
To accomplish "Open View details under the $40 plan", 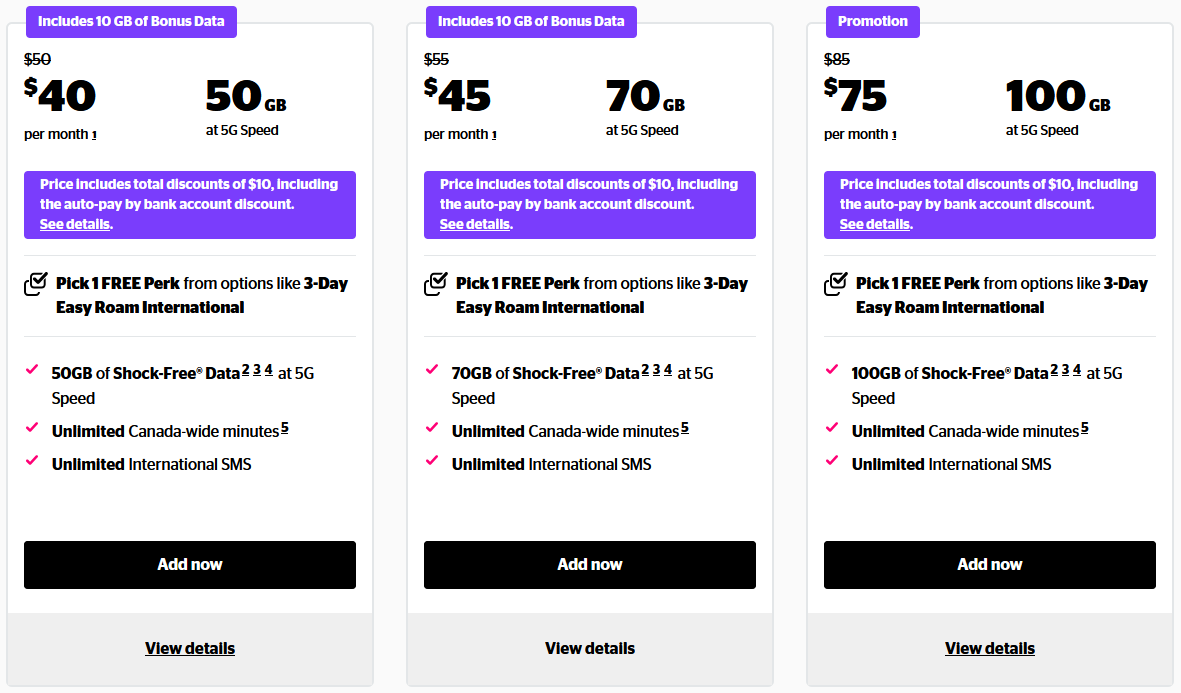I will [x=190, y=648].
